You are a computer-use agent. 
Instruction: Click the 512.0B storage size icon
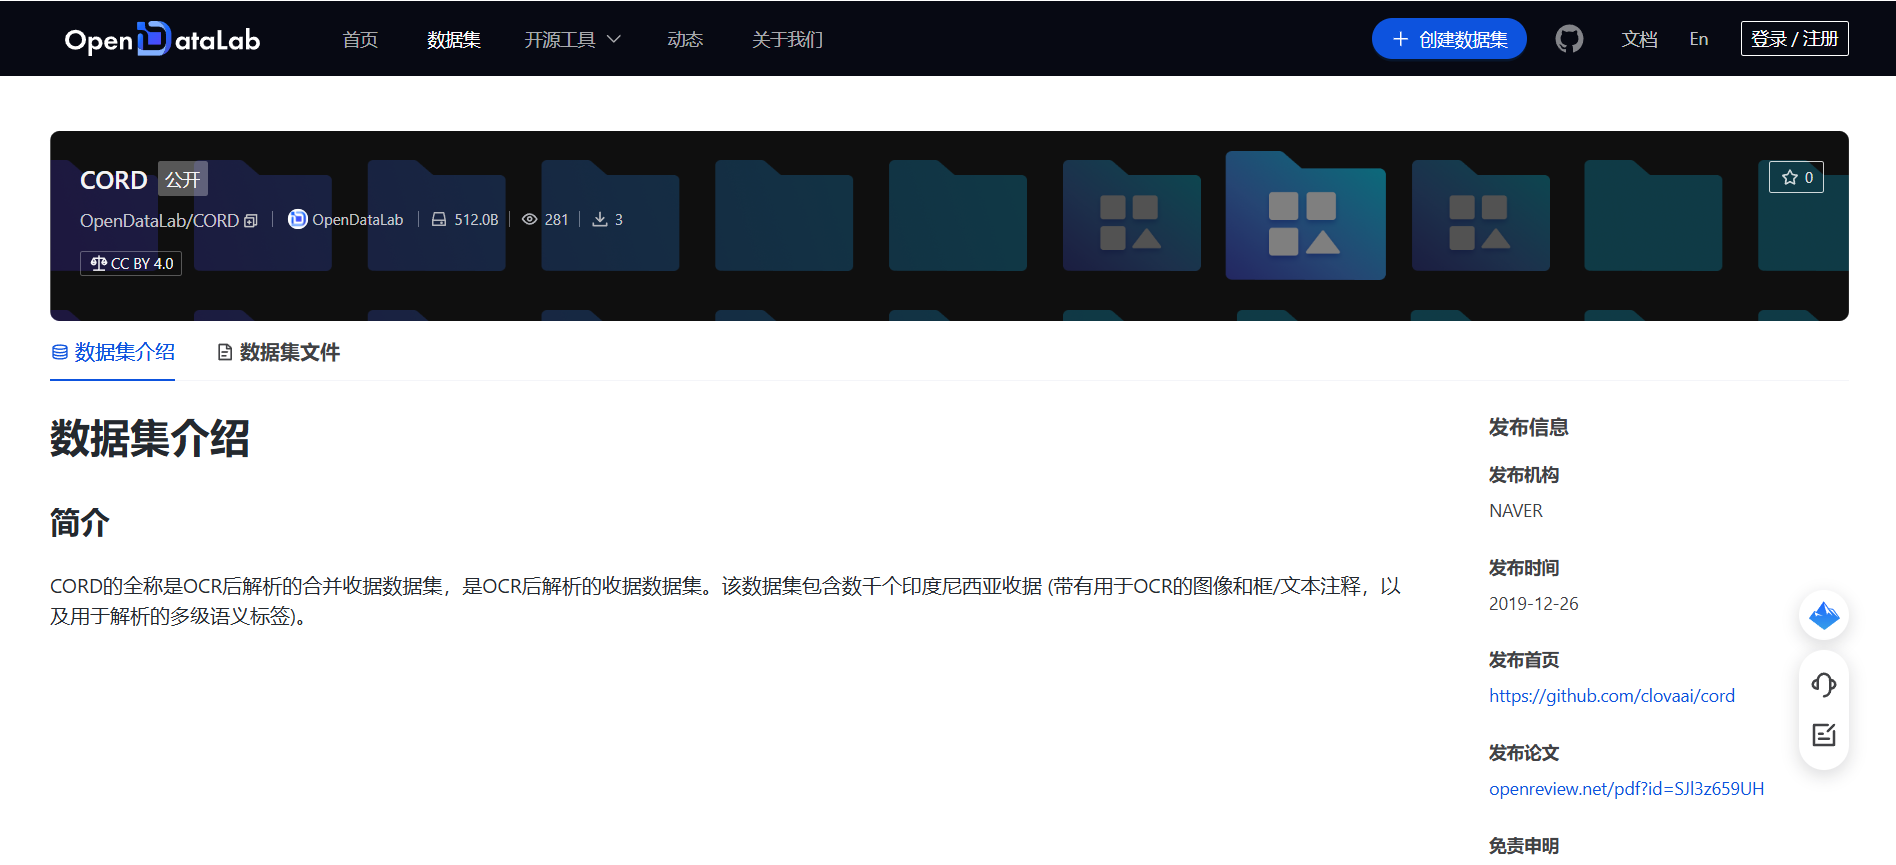pos(438,219)
